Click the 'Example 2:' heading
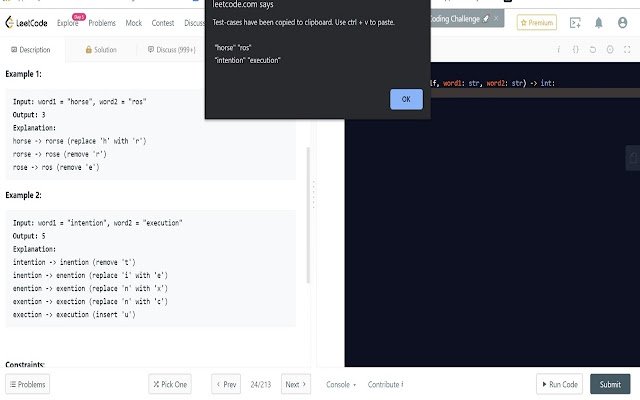 (x=23, y=196)
